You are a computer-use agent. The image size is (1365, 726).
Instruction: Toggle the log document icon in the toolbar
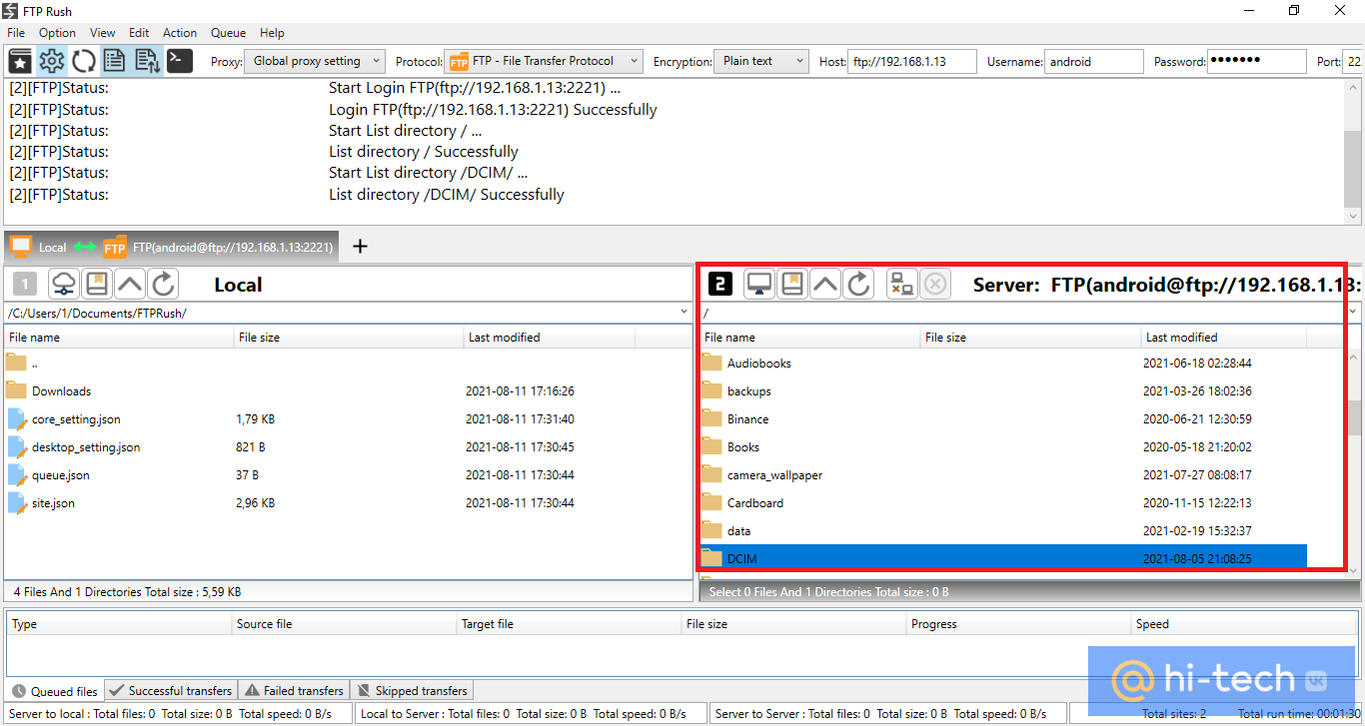click(115, 61)
